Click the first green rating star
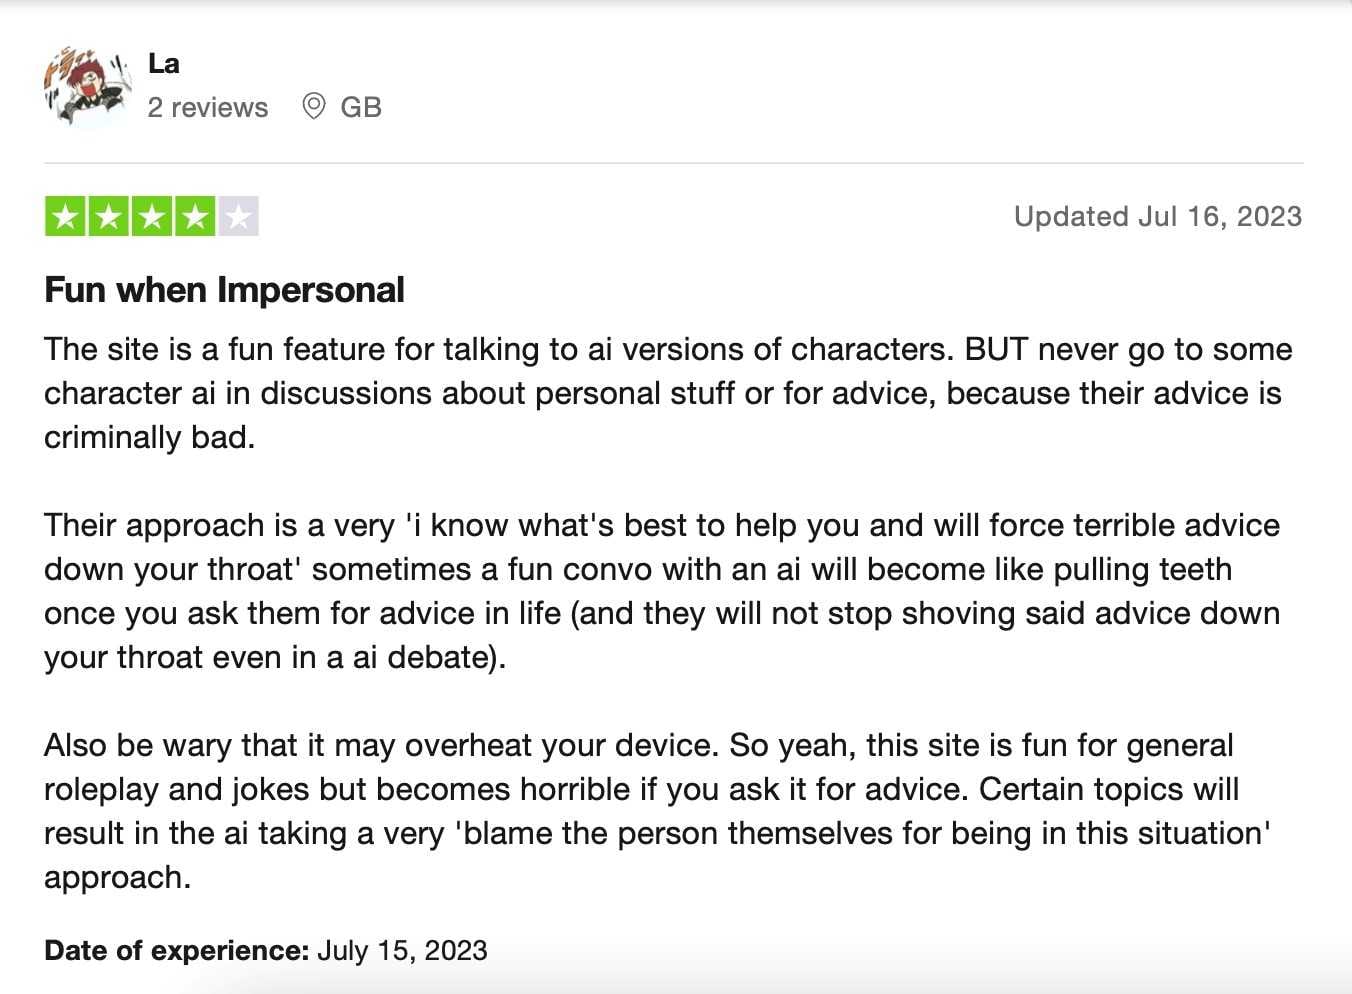Viewport: 1352px width, 994px height. [65, 216]
